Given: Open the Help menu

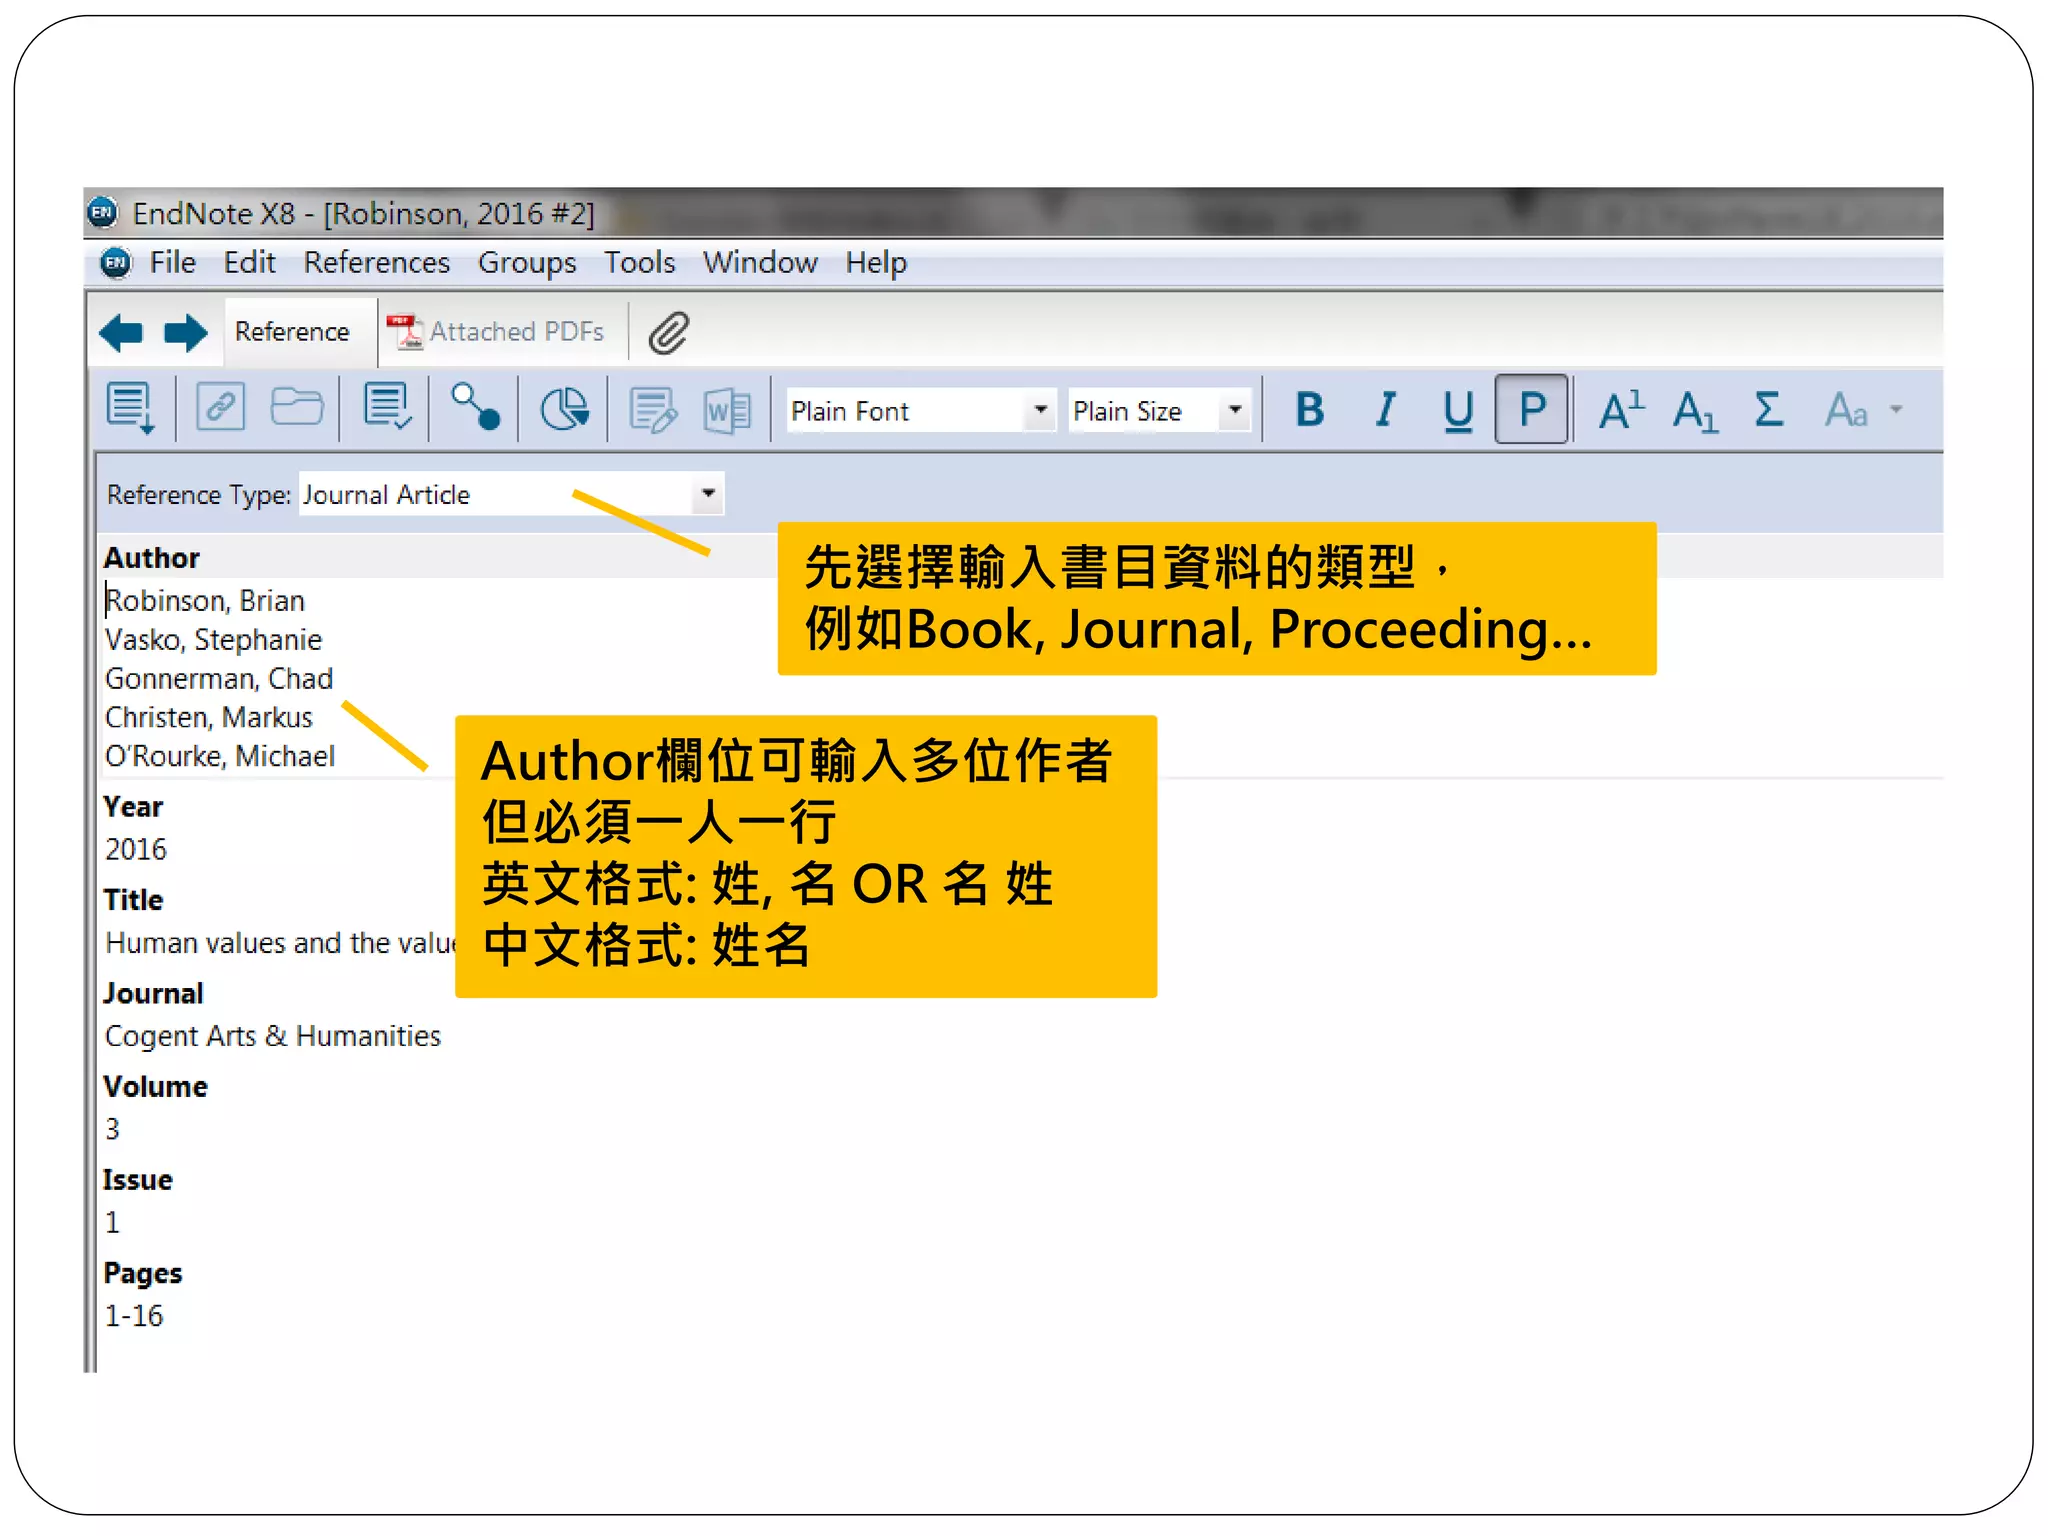Looking at the screenshot, I should click(x=876, y=263).
